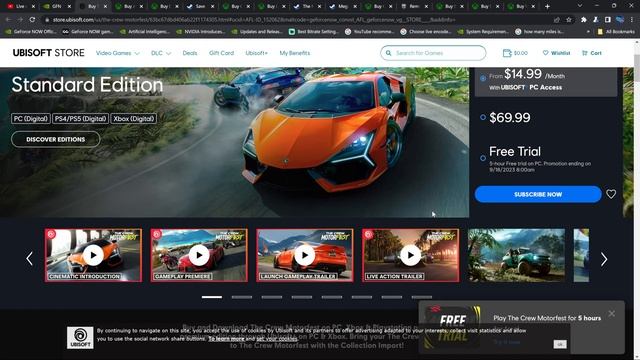640x360 pixels.
Task: Switch to the Live YouTube tab
Action: point(19,6)
